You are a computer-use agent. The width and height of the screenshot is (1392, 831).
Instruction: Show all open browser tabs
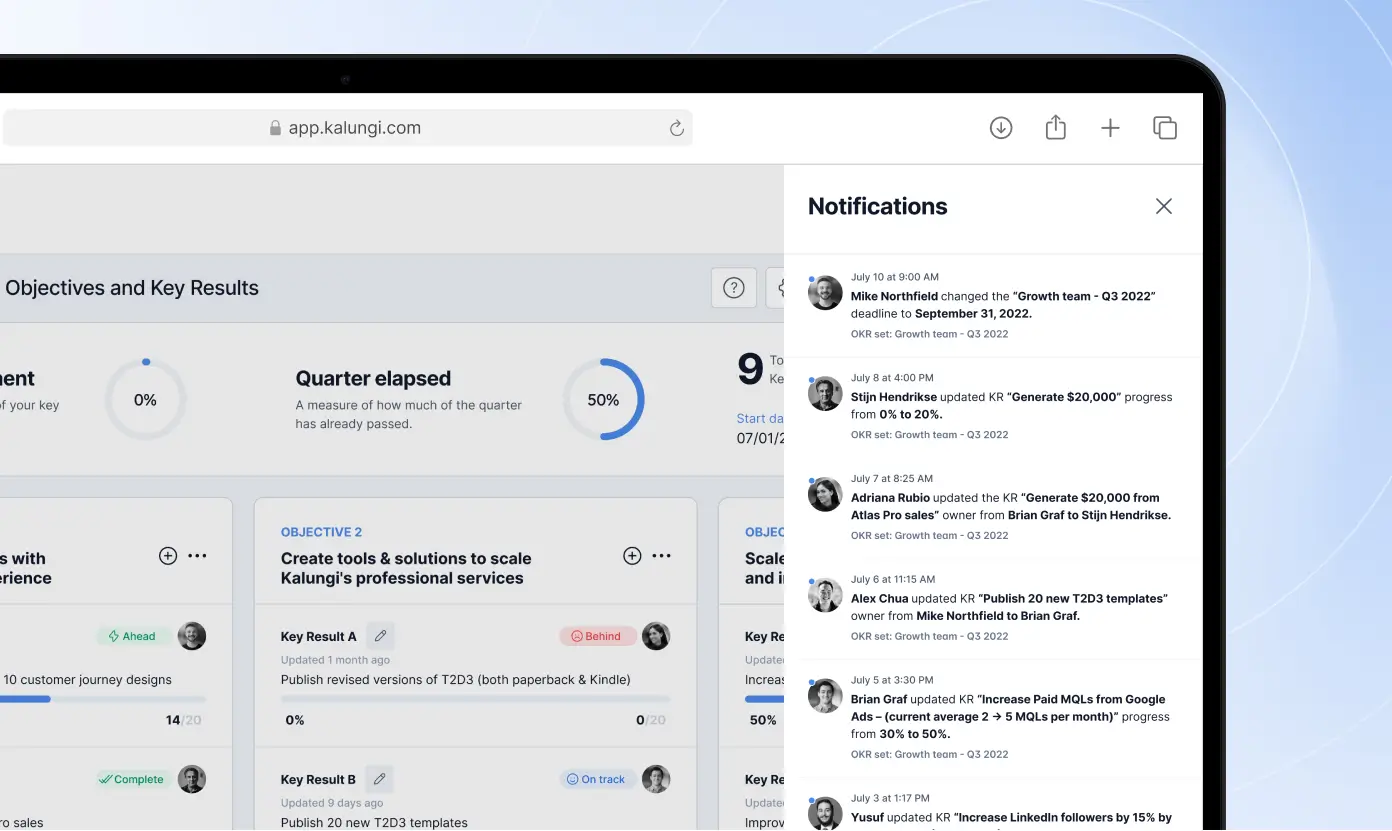tap(1164, 127)
